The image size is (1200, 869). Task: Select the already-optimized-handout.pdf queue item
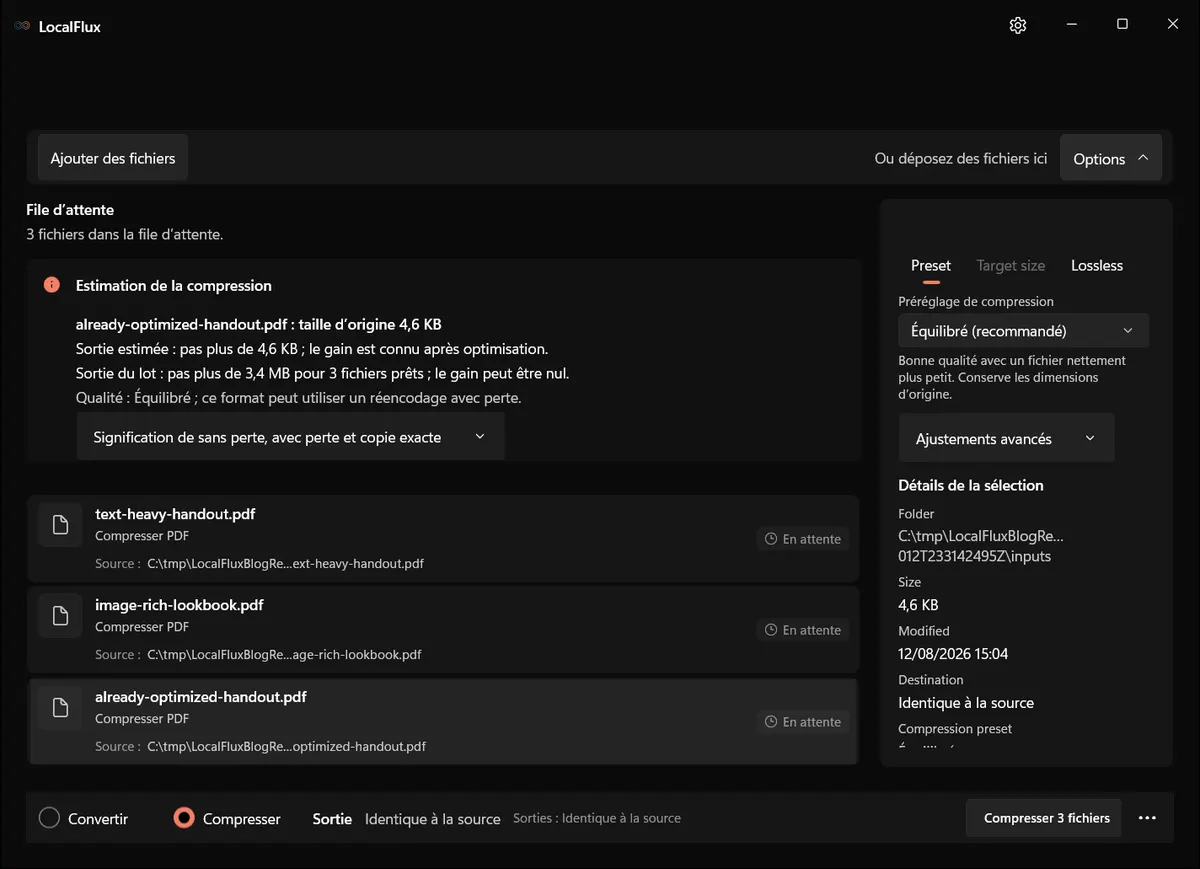tap(443, 722)
